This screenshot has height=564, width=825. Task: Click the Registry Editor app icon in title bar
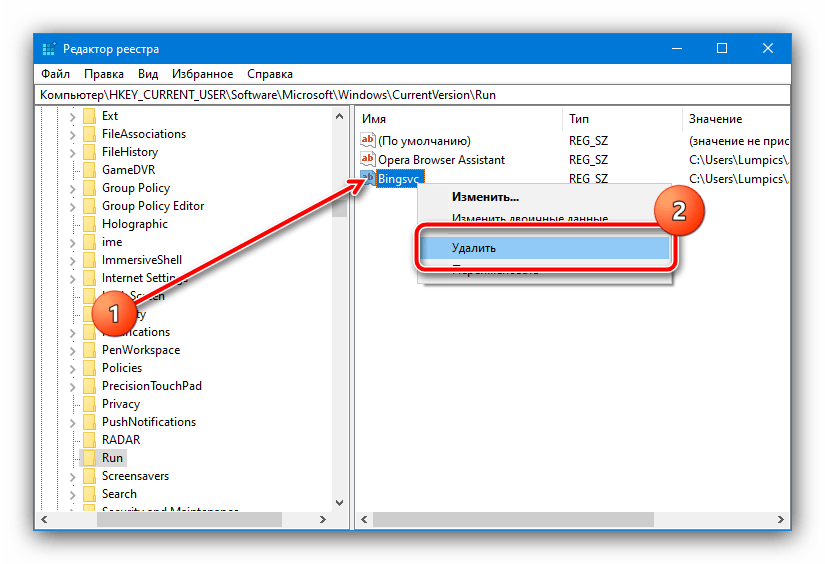(x=48, y=49)
